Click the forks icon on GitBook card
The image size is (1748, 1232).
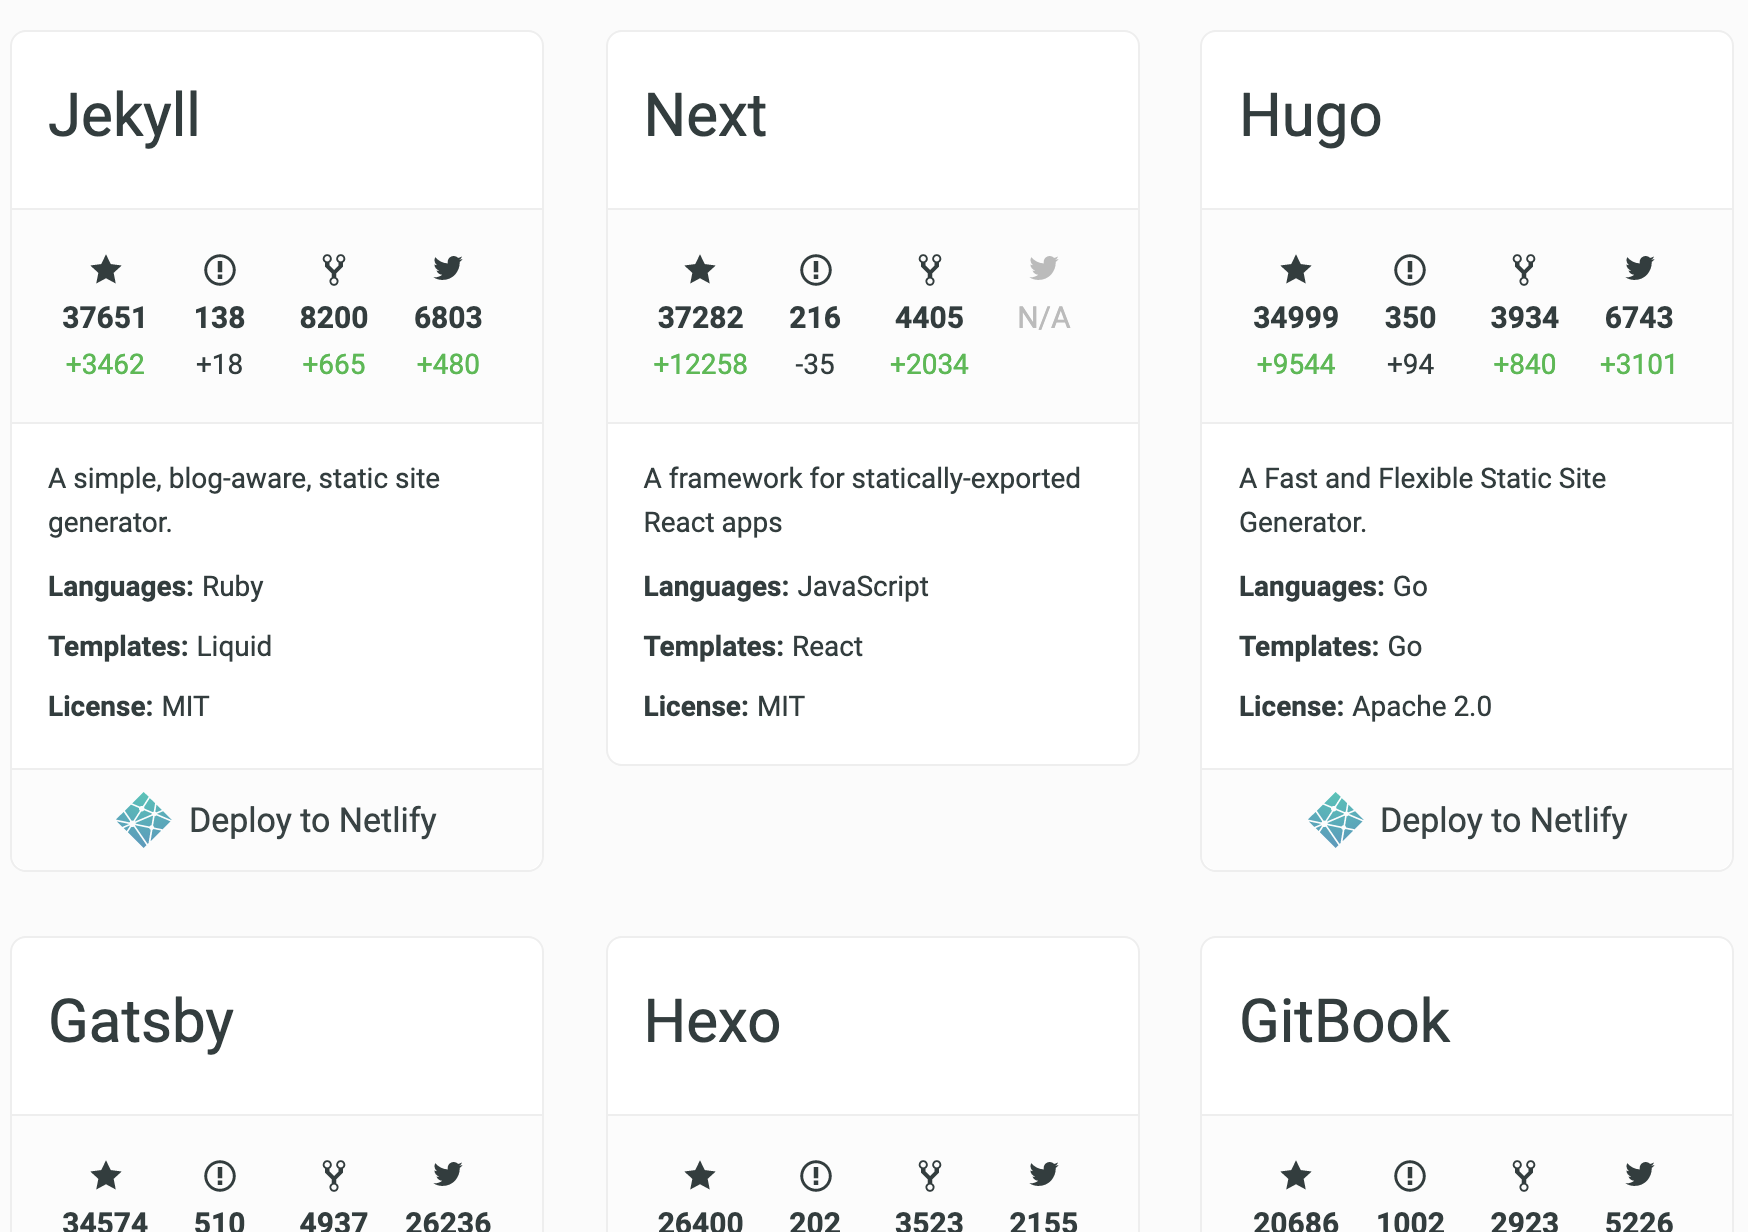(1524, 1175)
